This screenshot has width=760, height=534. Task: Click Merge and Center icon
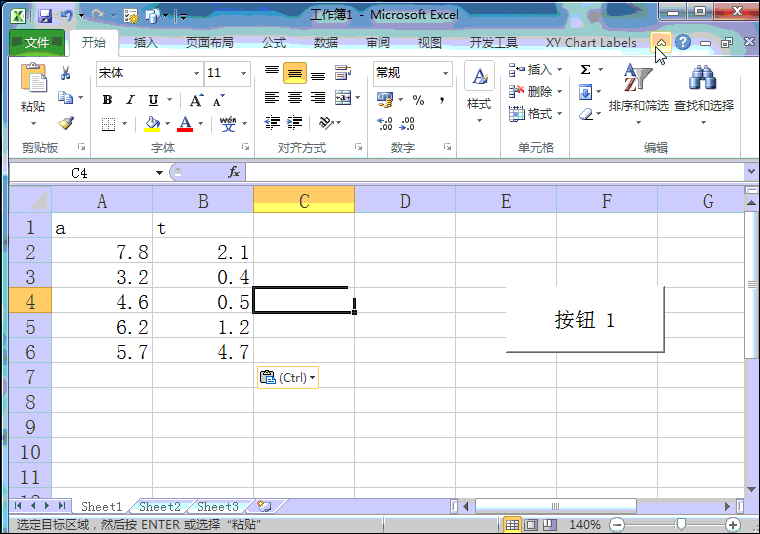343,98
